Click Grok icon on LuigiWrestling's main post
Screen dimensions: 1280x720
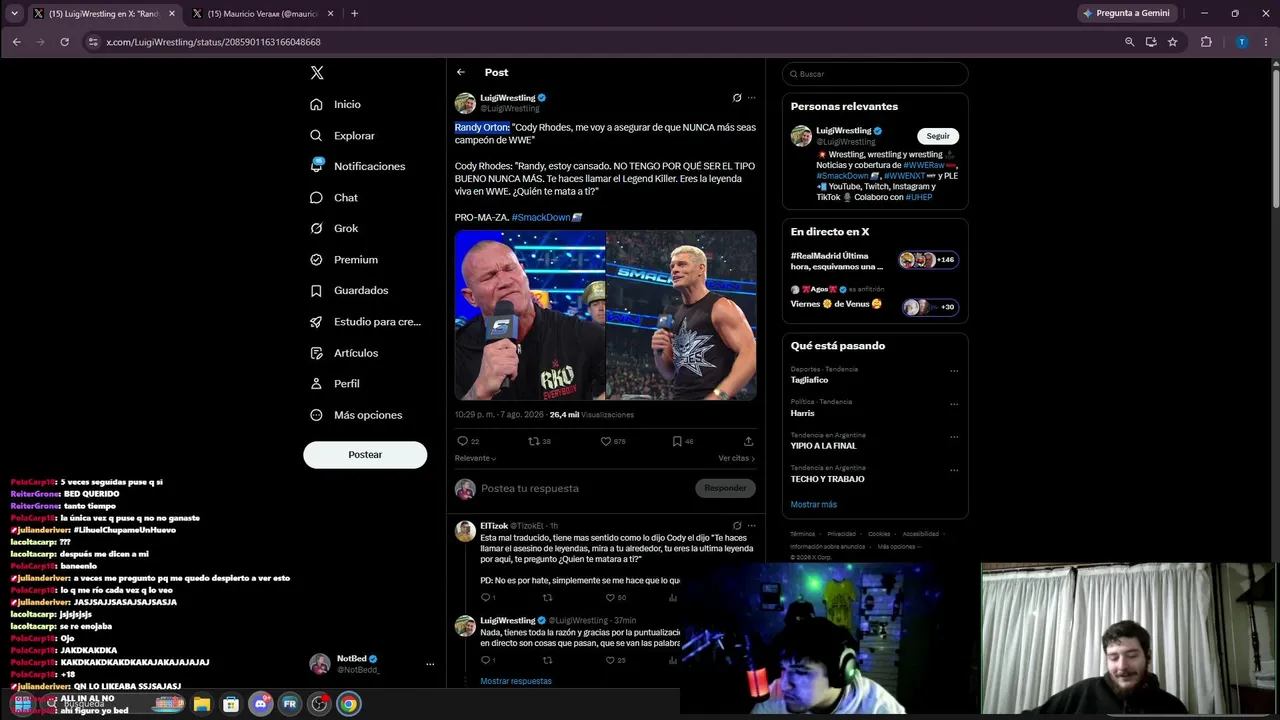coord(737,98)
